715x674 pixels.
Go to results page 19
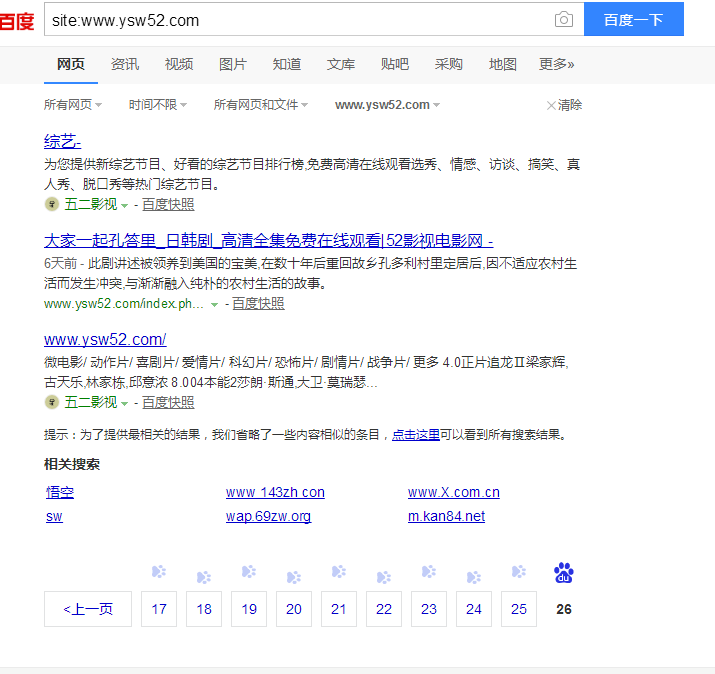pyautogui.click(x=249, y=609)
